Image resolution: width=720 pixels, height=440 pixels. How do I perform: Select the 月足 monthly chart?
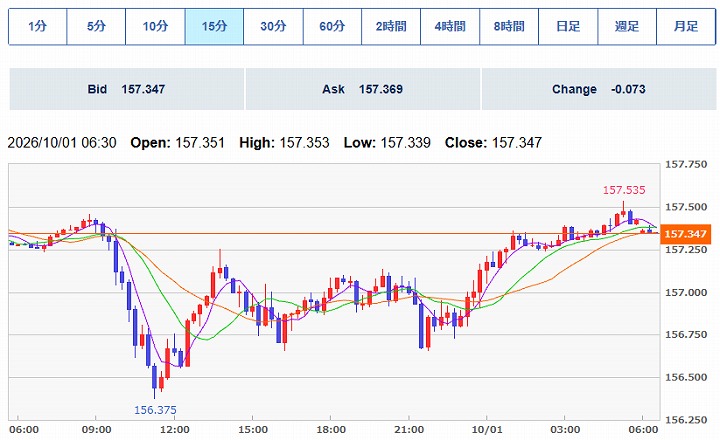coord(686,26)
